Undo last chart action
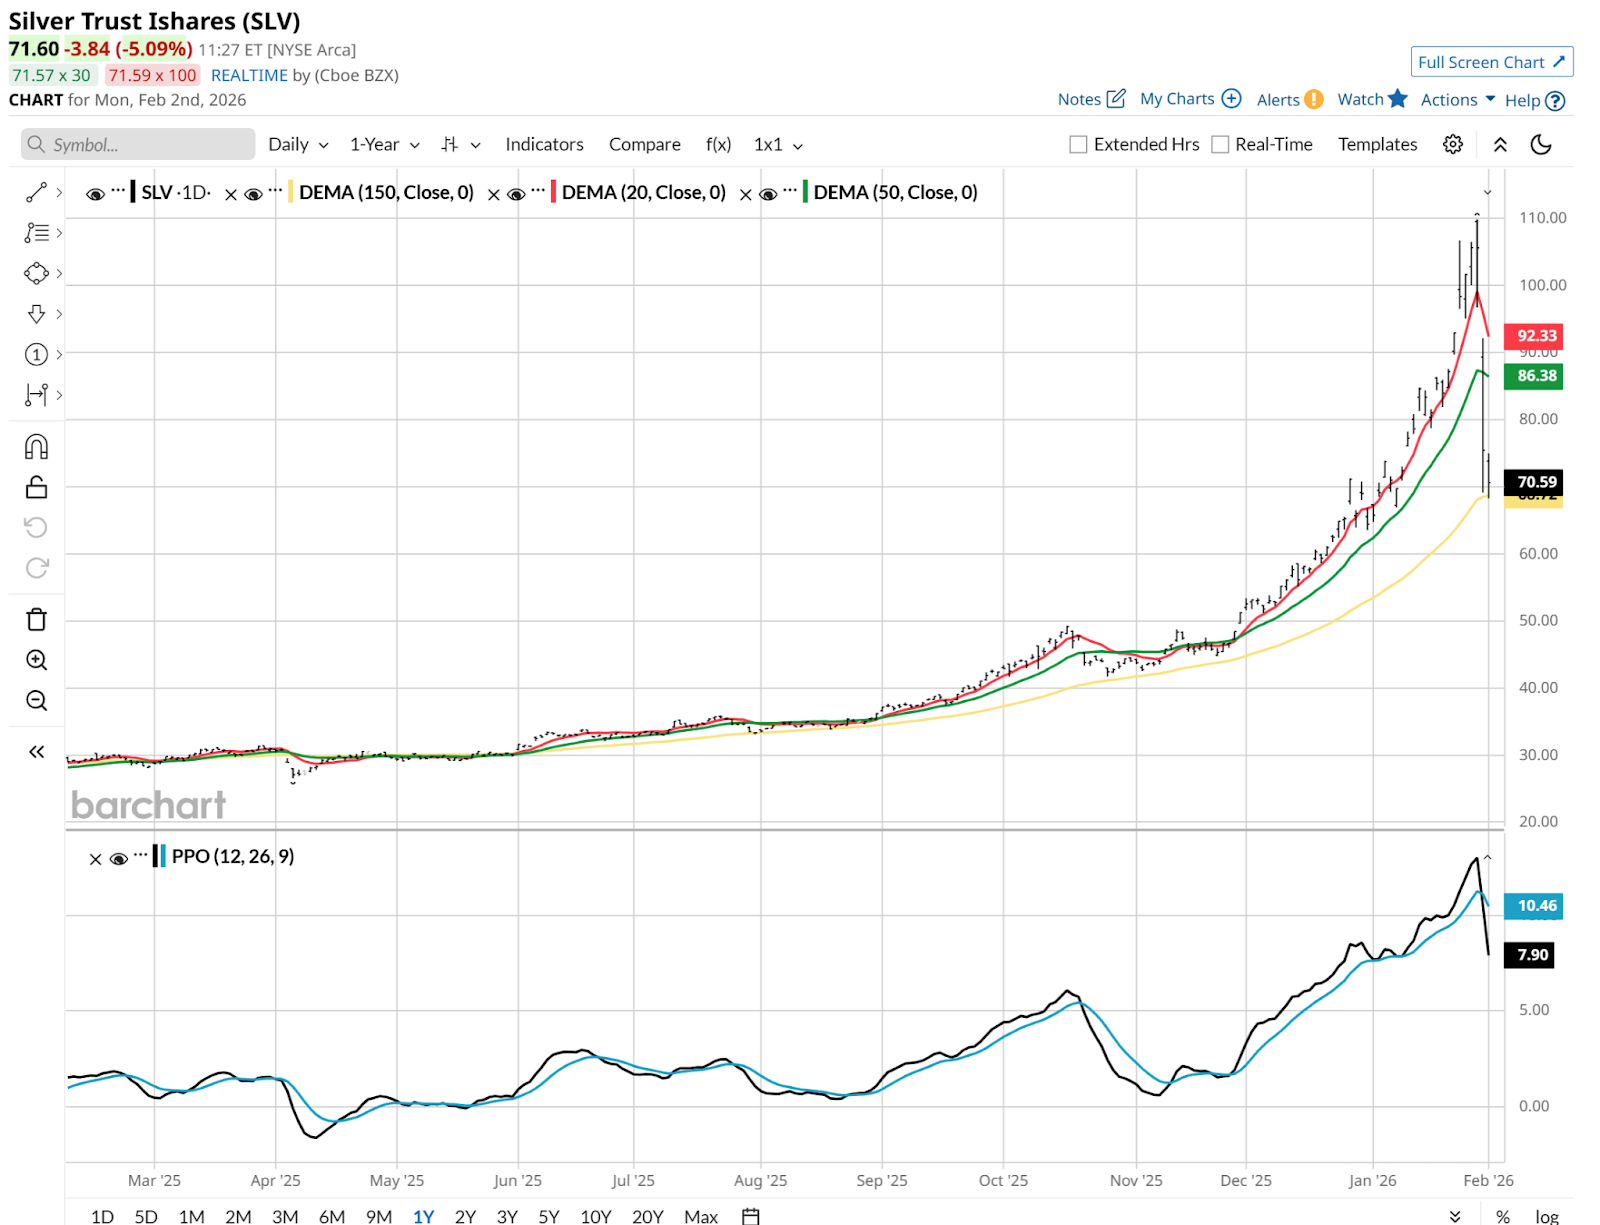The height and width of the screenshot is (1225, 1600). tap(36, 528)
